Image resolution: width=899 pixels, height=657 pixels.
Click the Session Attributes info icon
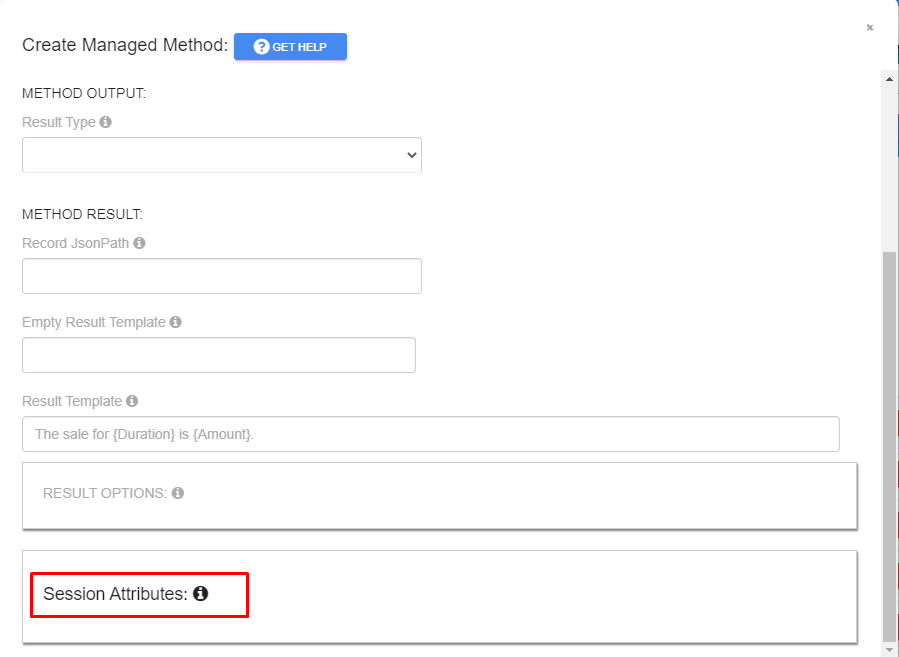[x=200, y=594]
